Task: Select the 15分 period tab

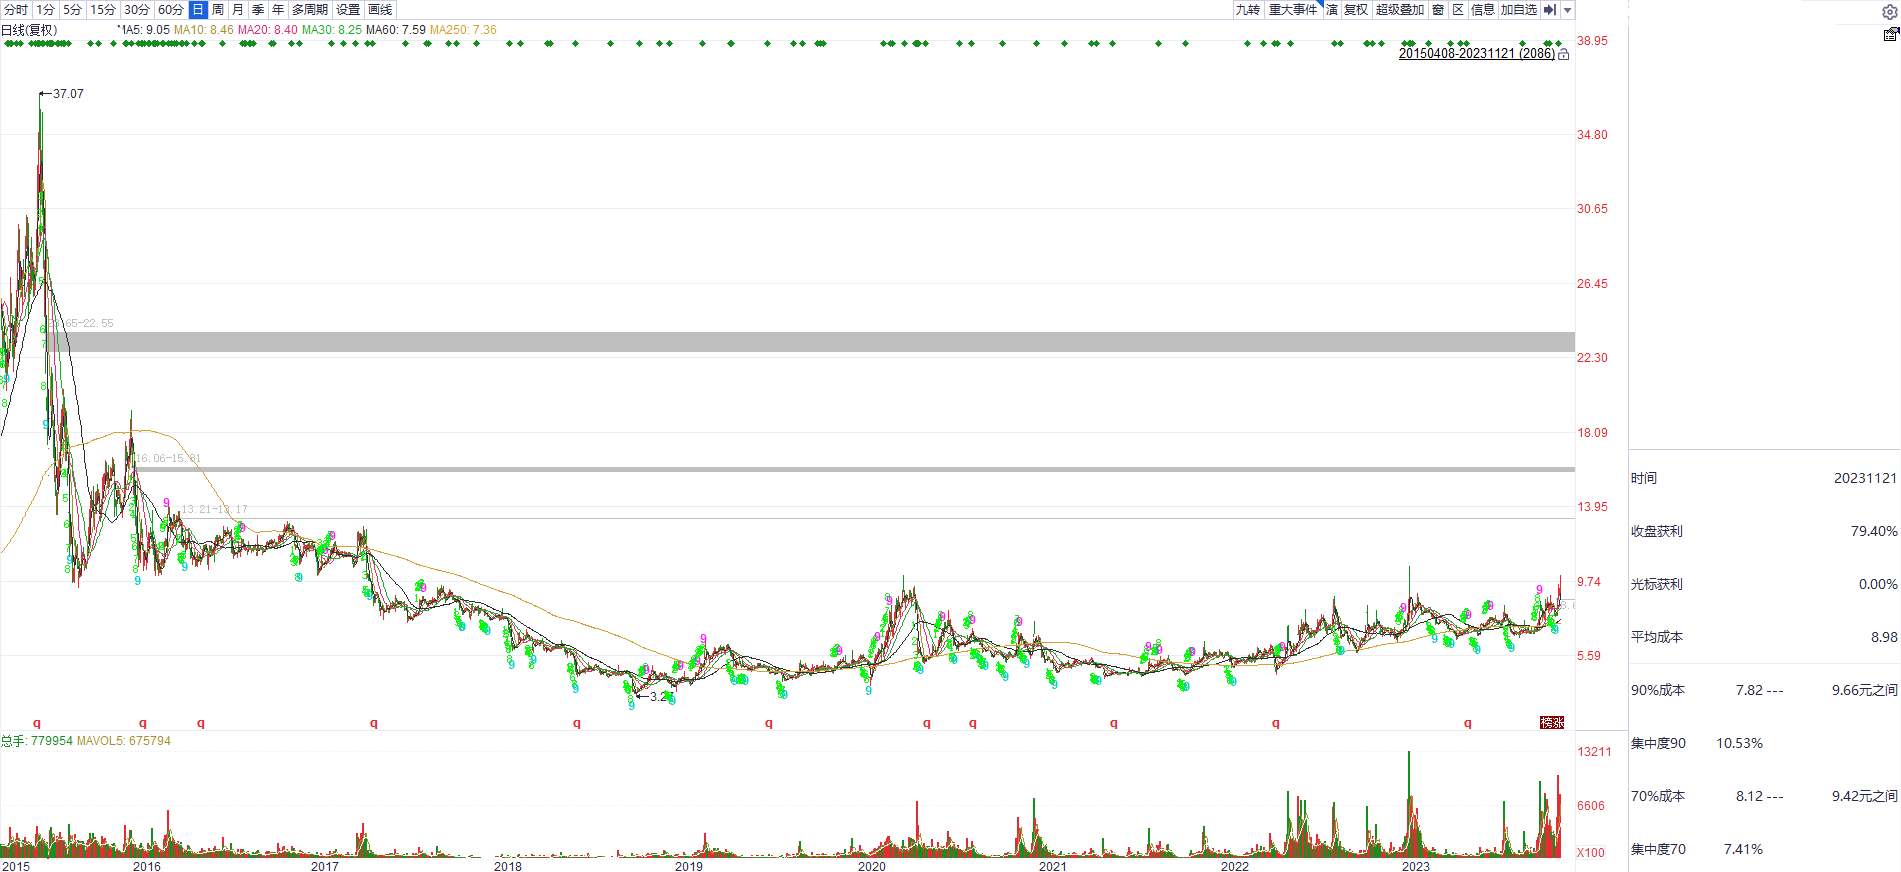Action: pyautogui.click(x=103, y=10)
